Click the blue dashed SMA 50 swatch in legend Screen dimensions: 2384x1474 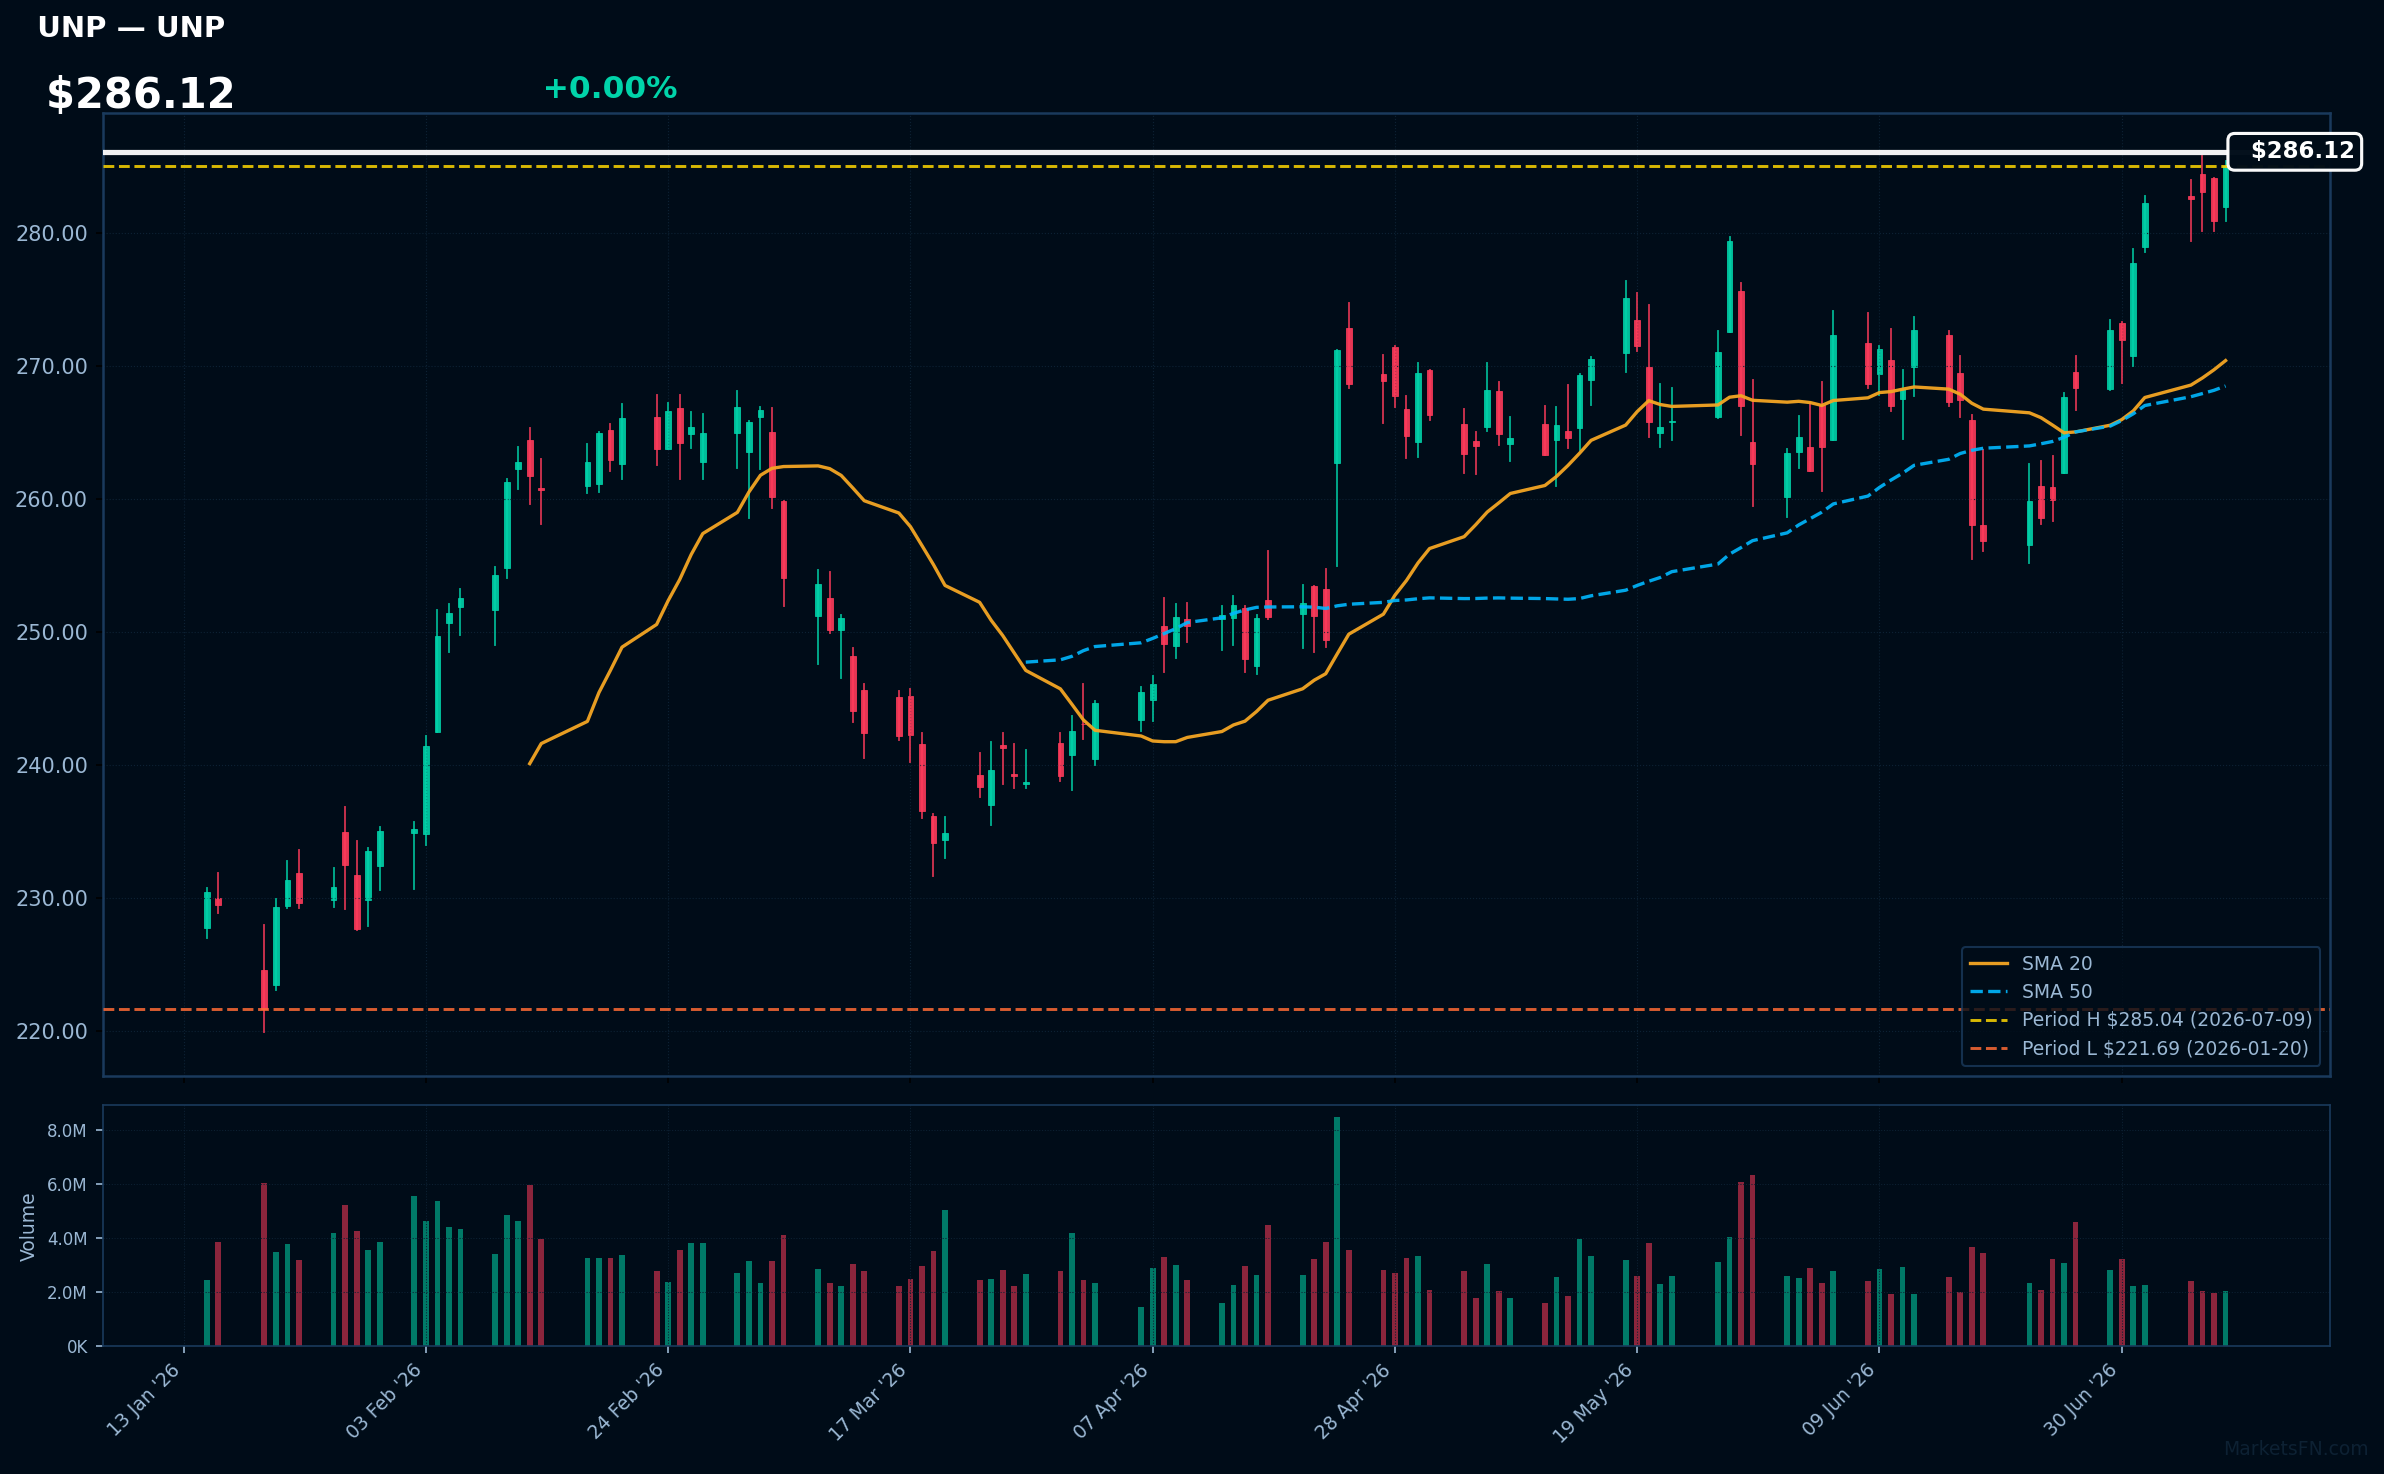1989,992
